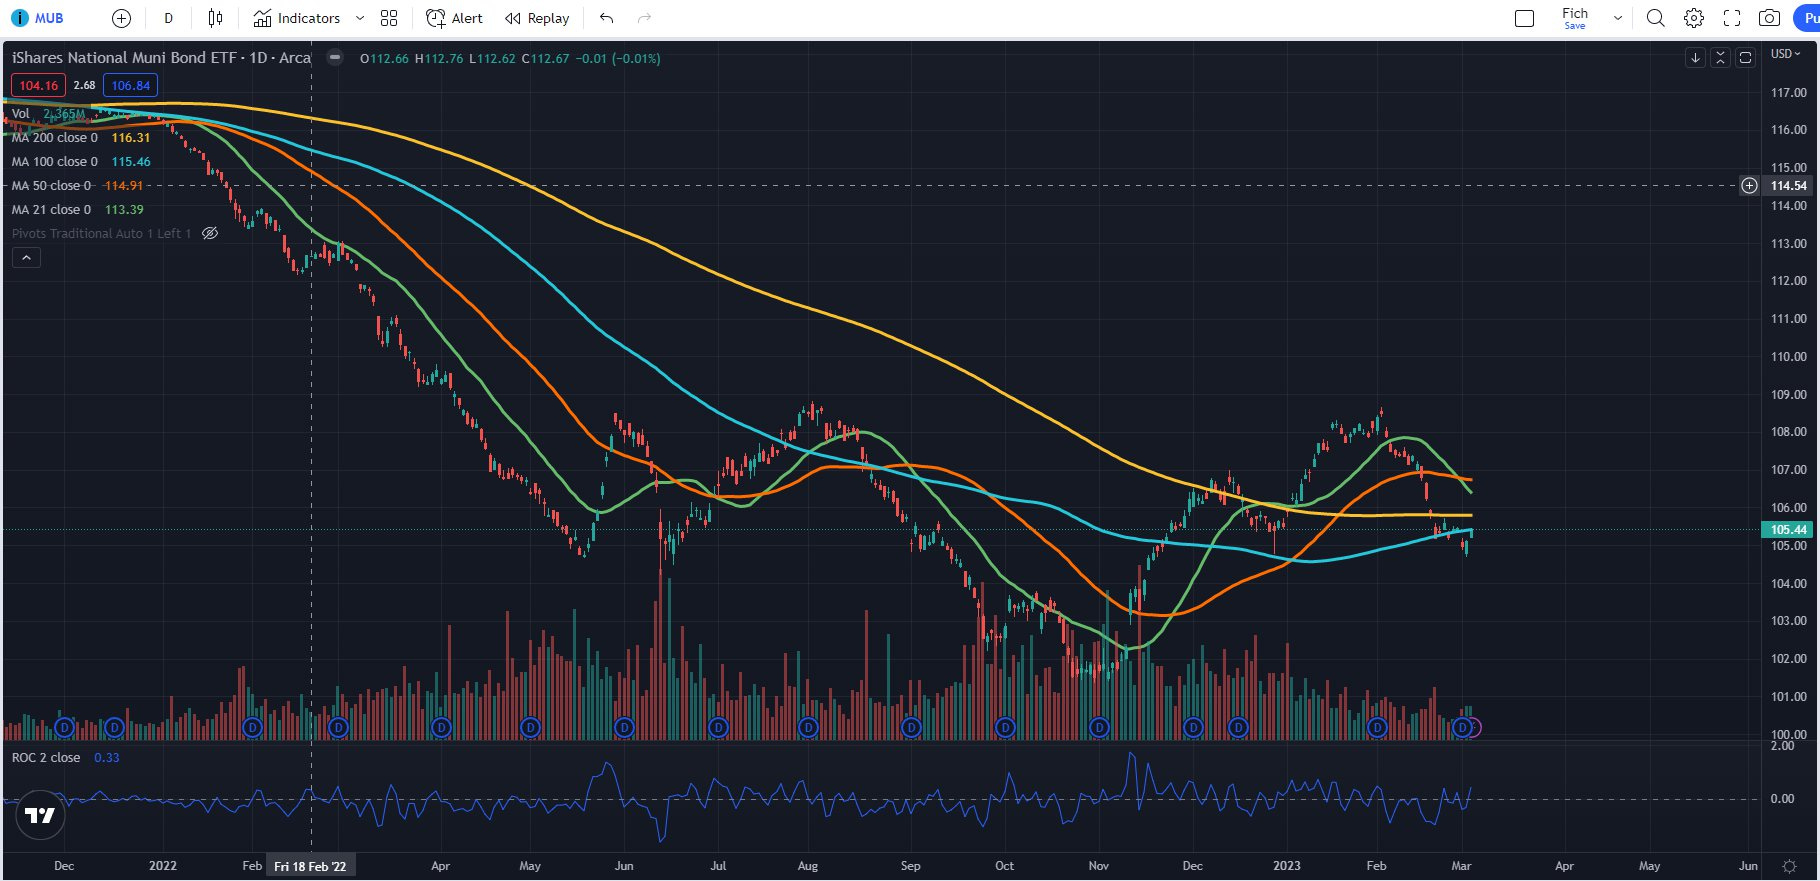Open quick search magnifier

tap(1656, 18)
